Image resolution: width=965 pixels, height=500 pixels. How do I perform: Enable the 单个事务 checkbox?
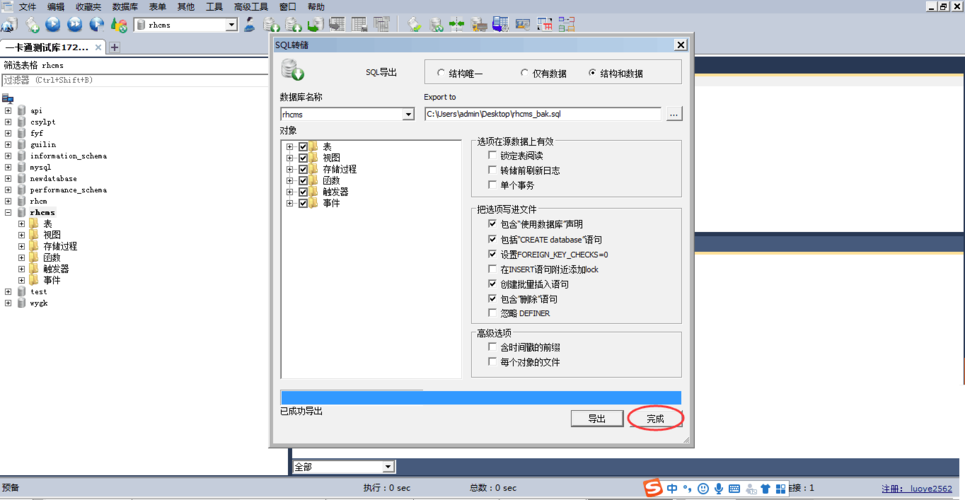[x=492, y=185]
